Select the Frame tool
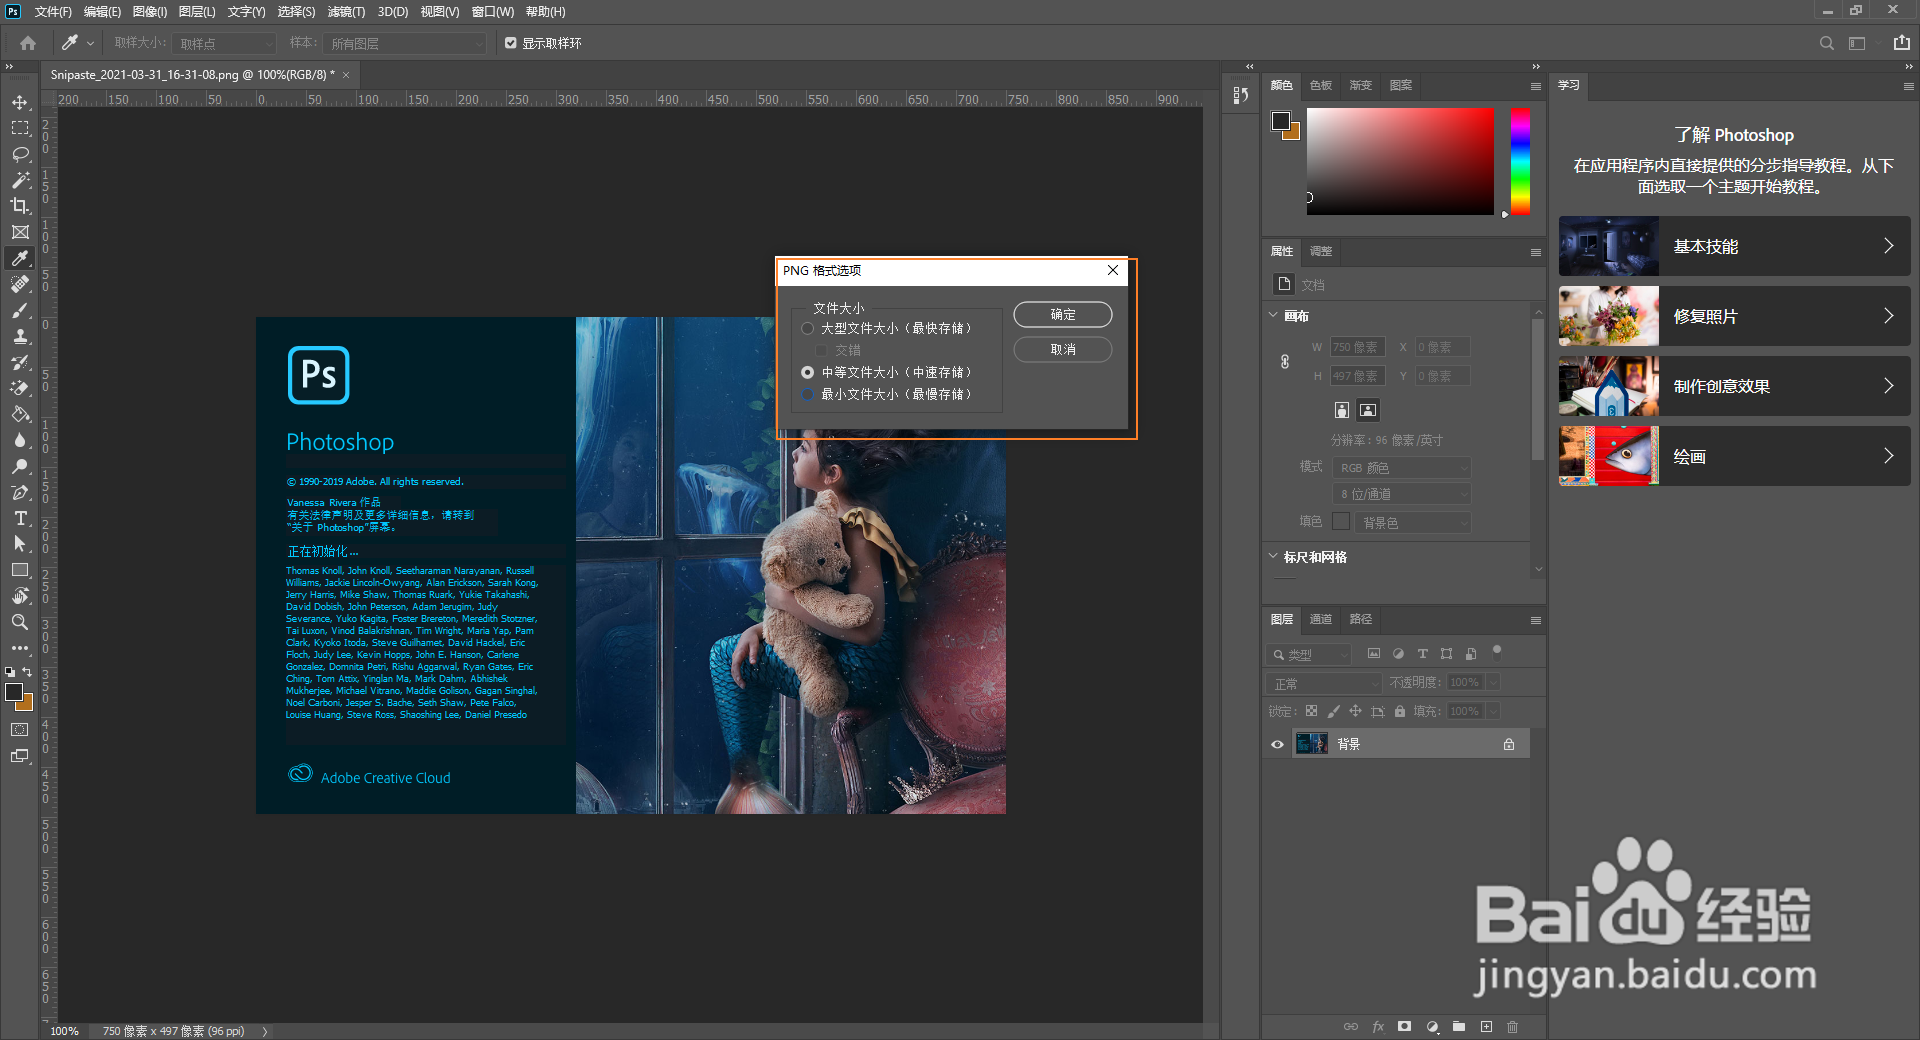1920x1040 pixels. click(x=20, y=232)
